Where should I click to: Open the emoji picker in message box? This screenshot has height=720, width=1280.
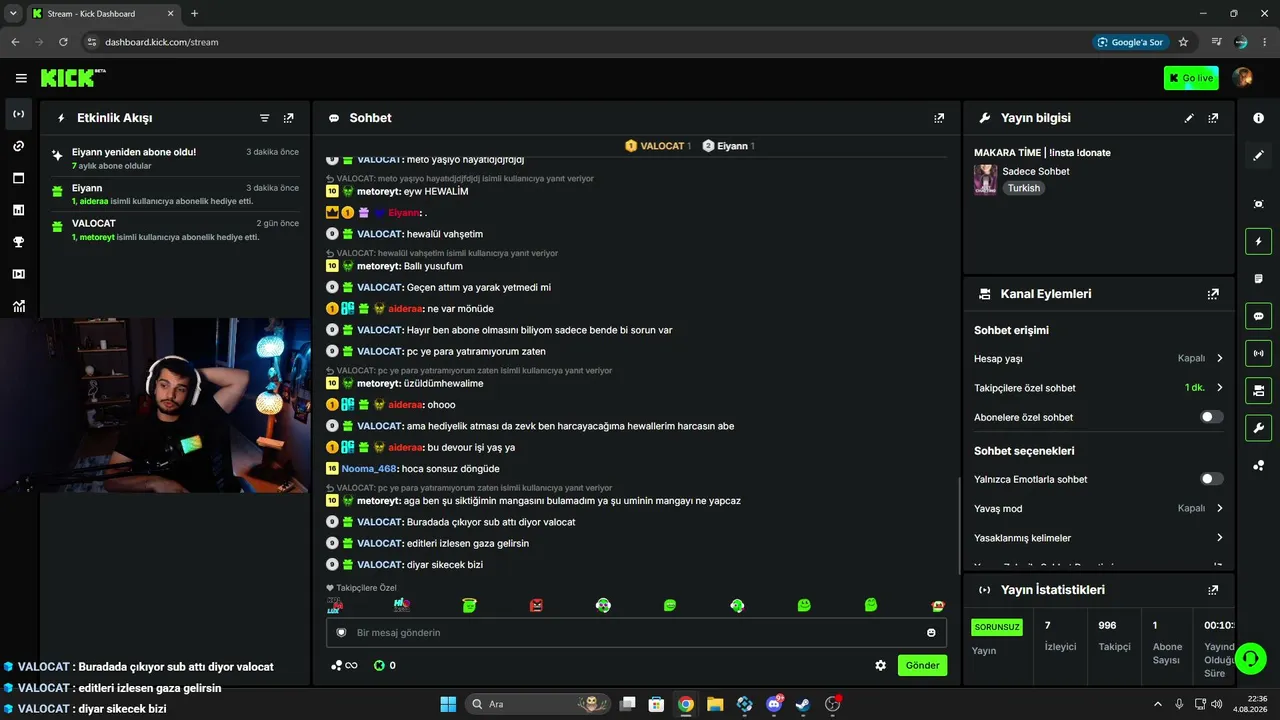click(x=931, y=633)
